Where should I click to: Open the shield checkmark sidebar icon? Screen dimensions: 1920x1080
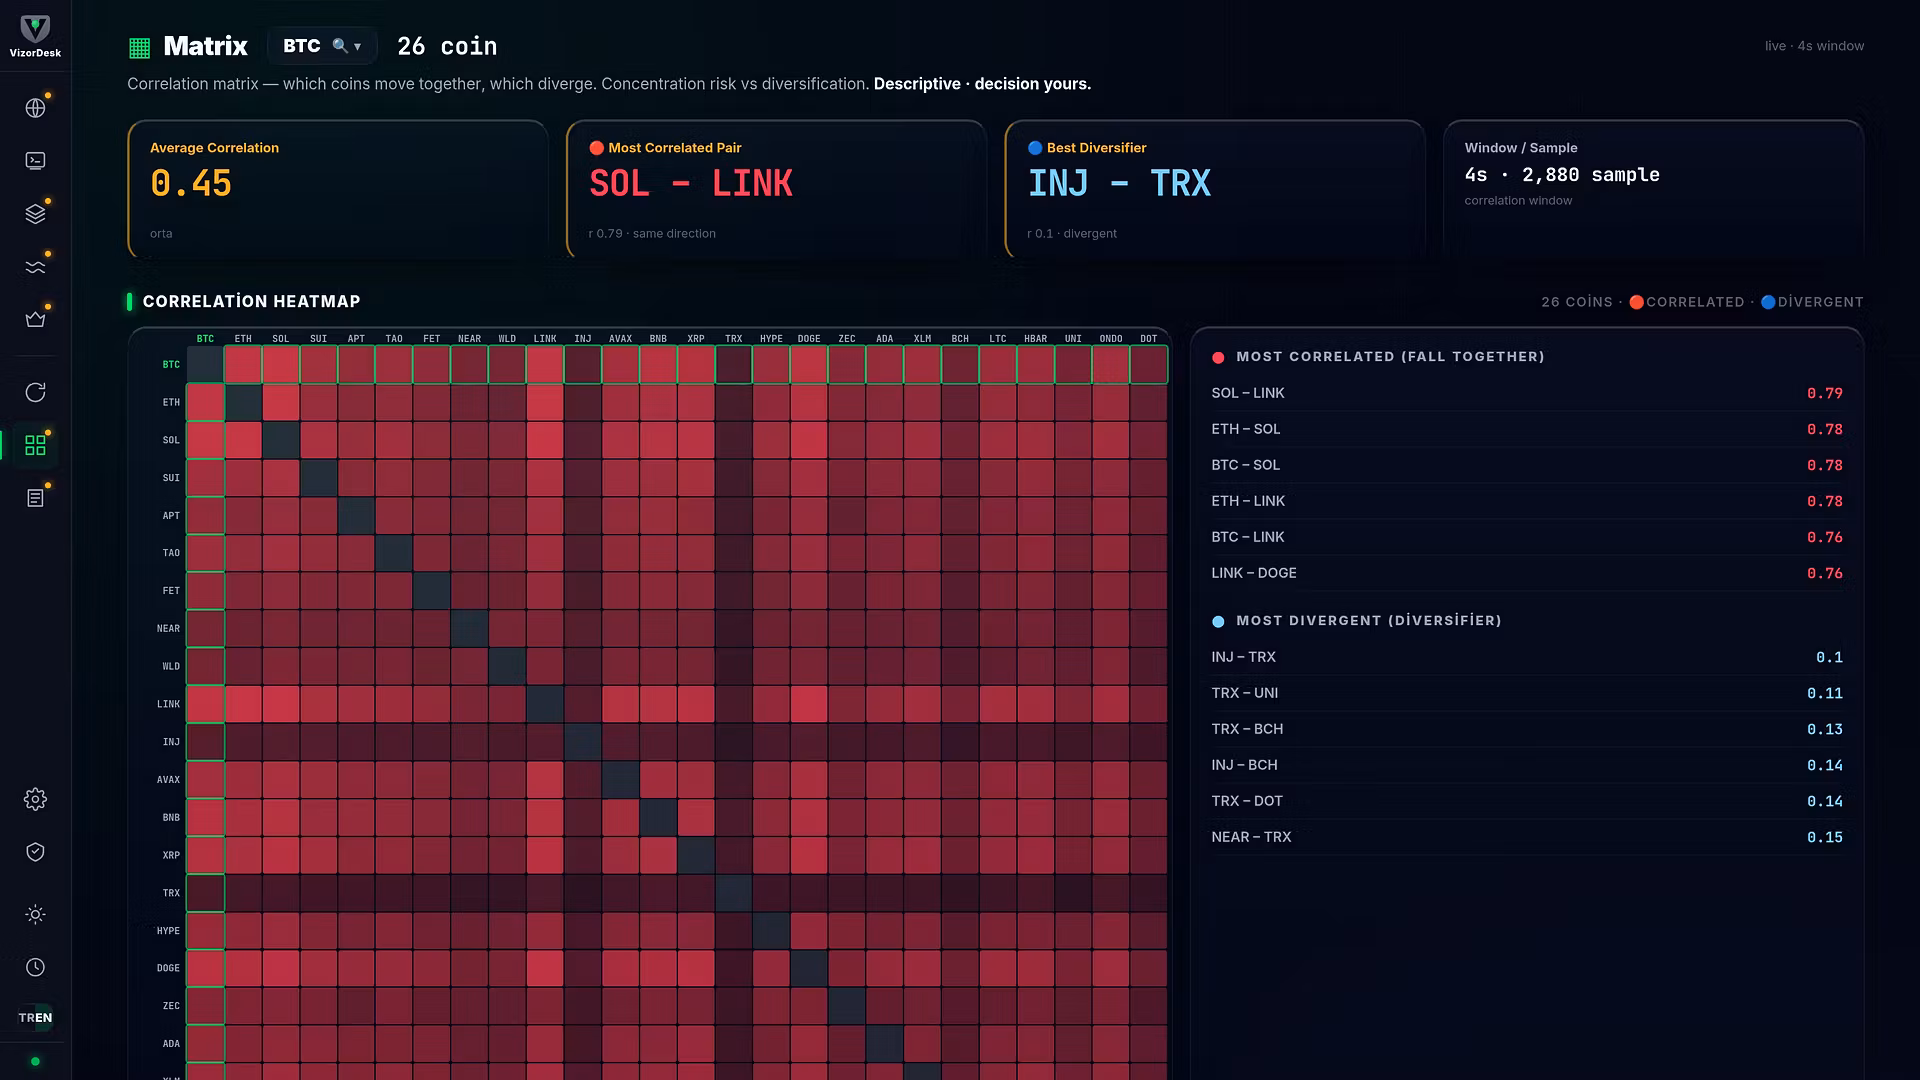[35, 852]
